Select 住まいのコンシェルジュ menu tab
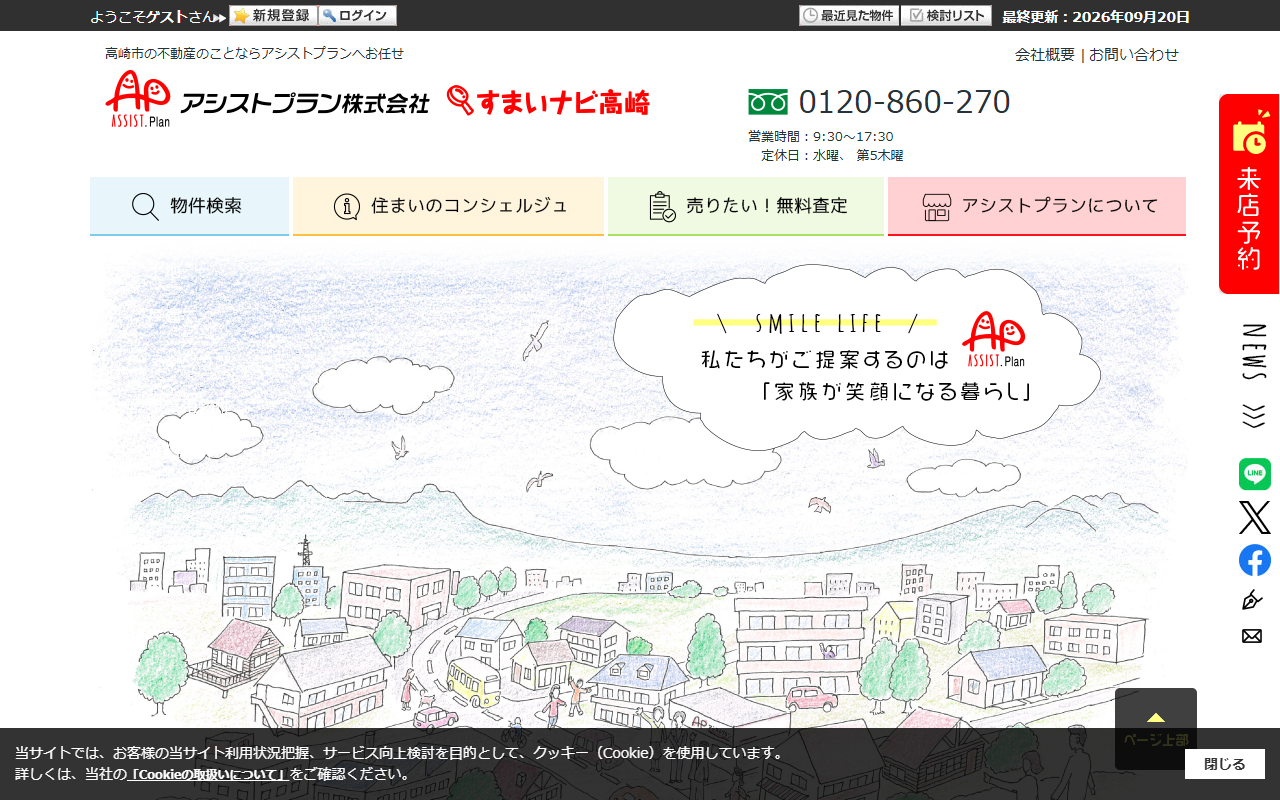Screen dimensions: 1280x800 coord(448,206)
